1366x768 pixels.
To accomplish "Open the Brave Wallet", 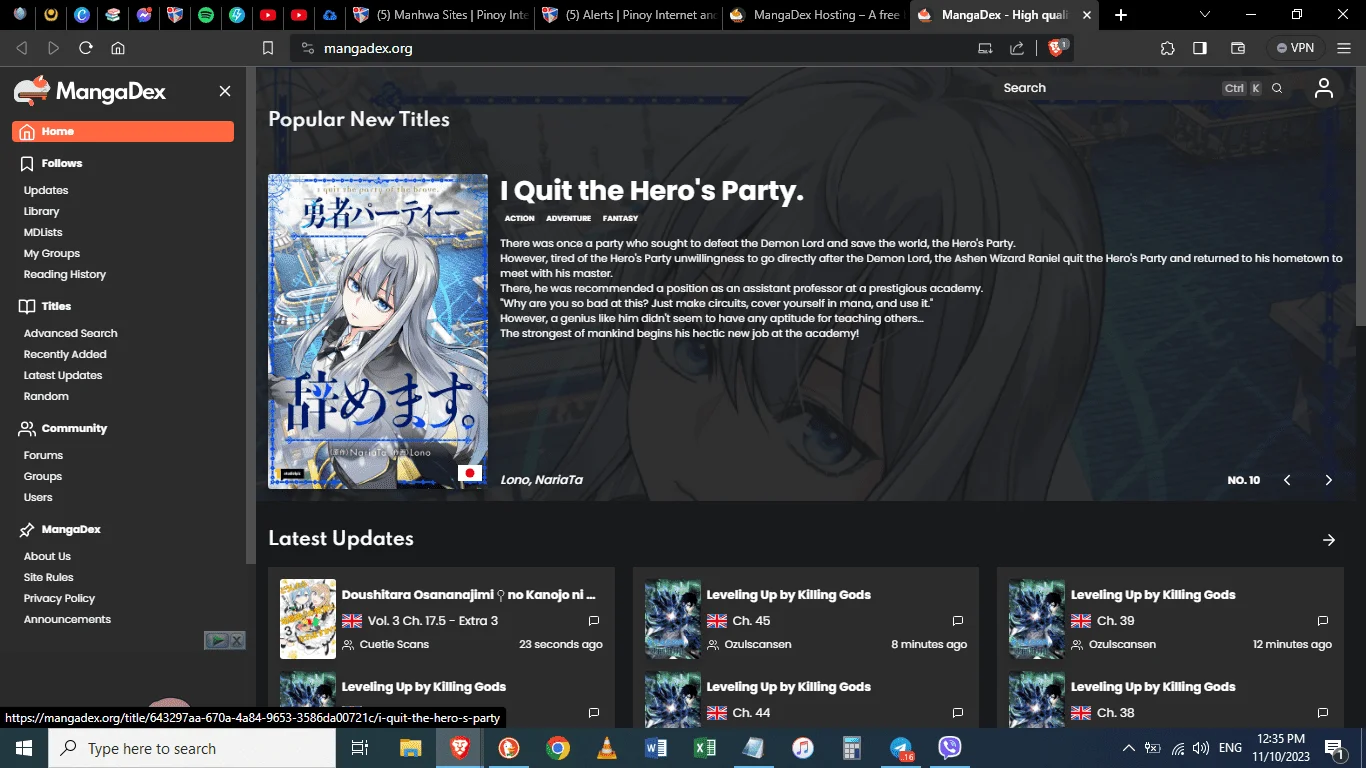I will click(1238, 48).
